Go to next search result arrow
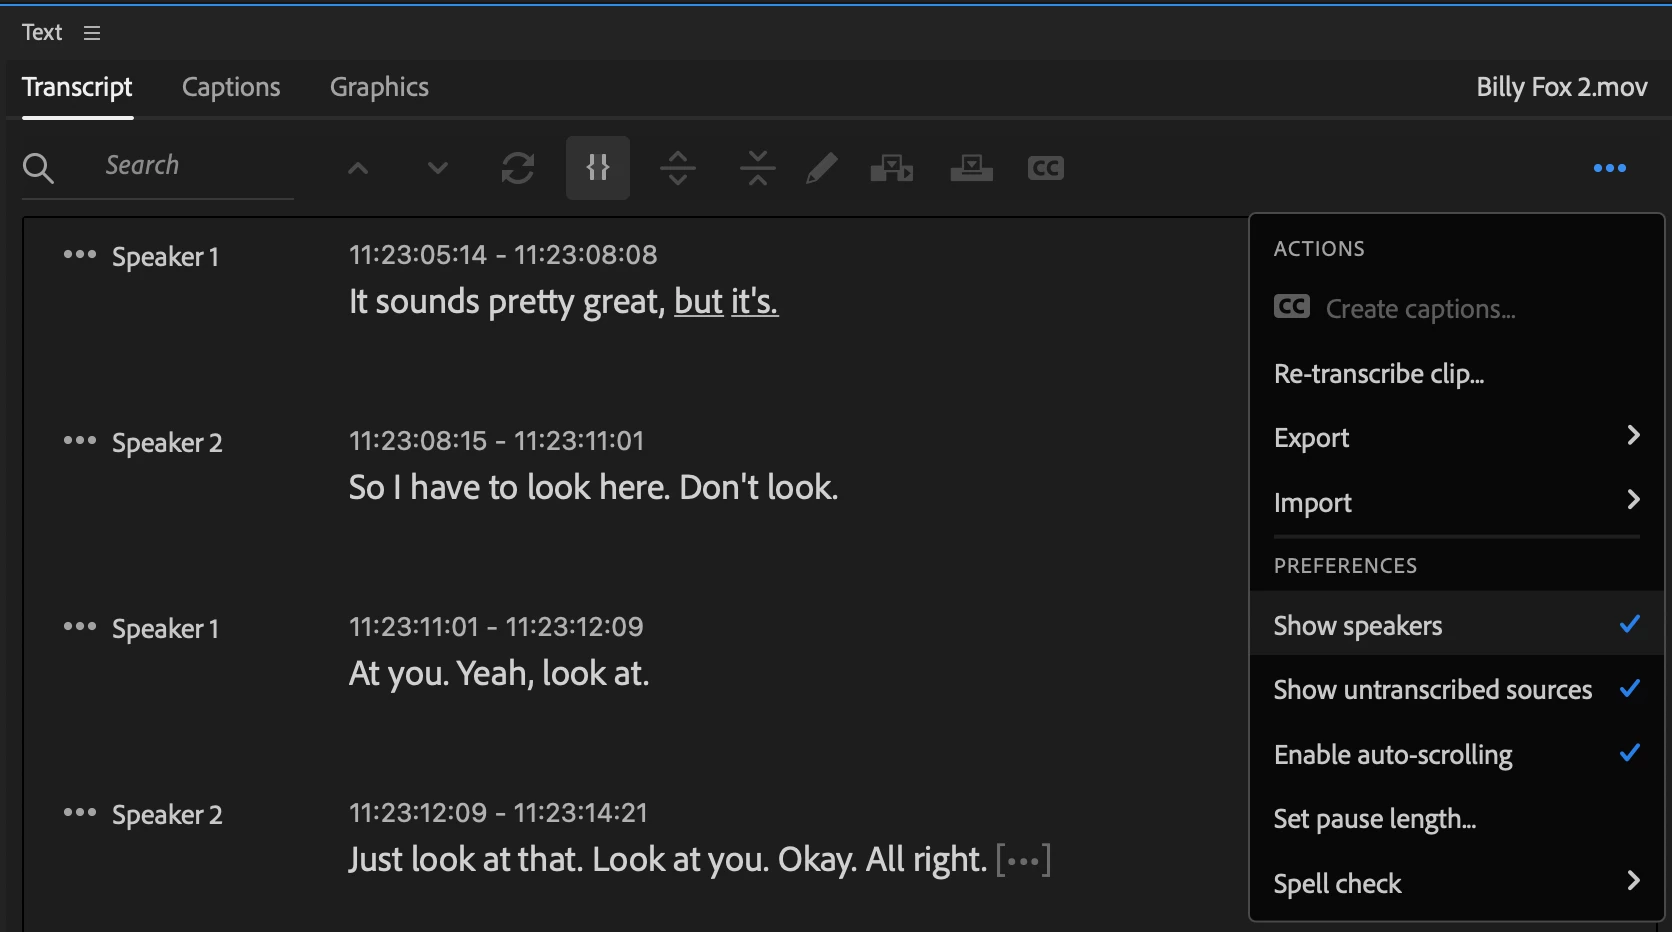 point(437,168)
